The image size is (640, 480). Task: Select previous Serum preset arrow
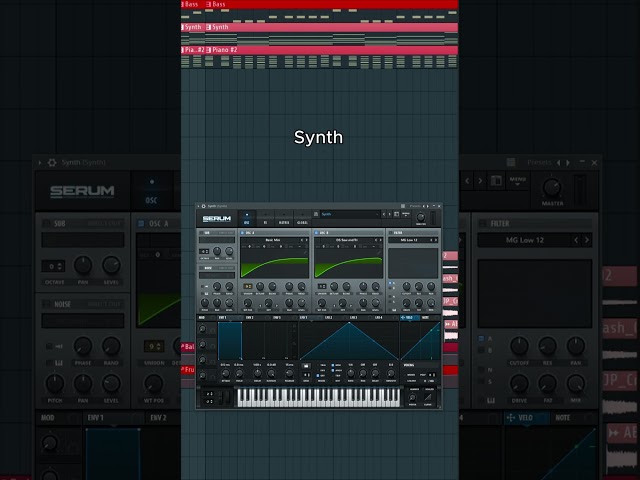click(383, 214)
